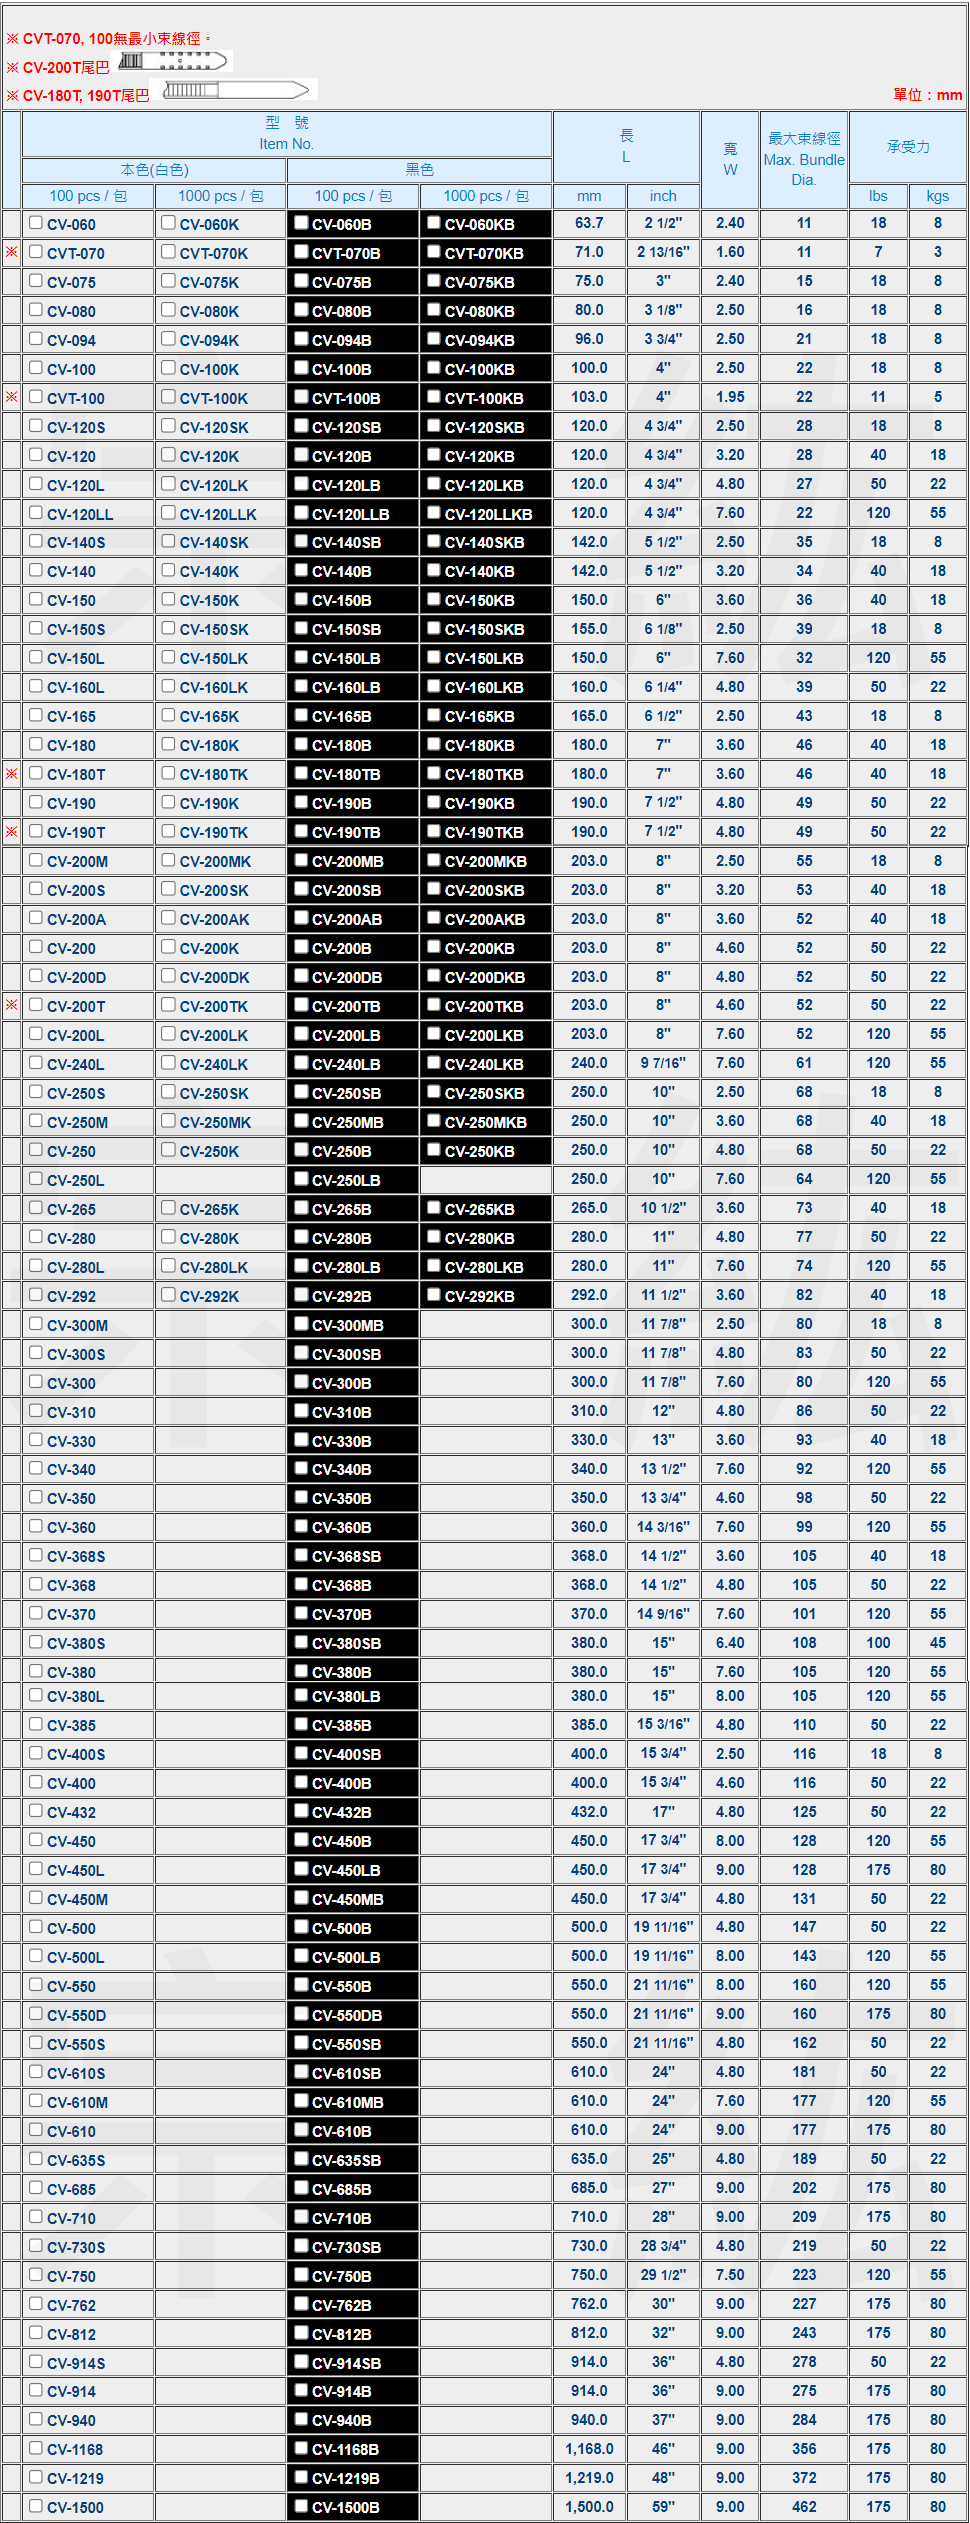Click the 'Max. Bundle Dia.' header
The height and width of the screenshot is (2523, 970).
pyautogui.click(x=804, y=159)
